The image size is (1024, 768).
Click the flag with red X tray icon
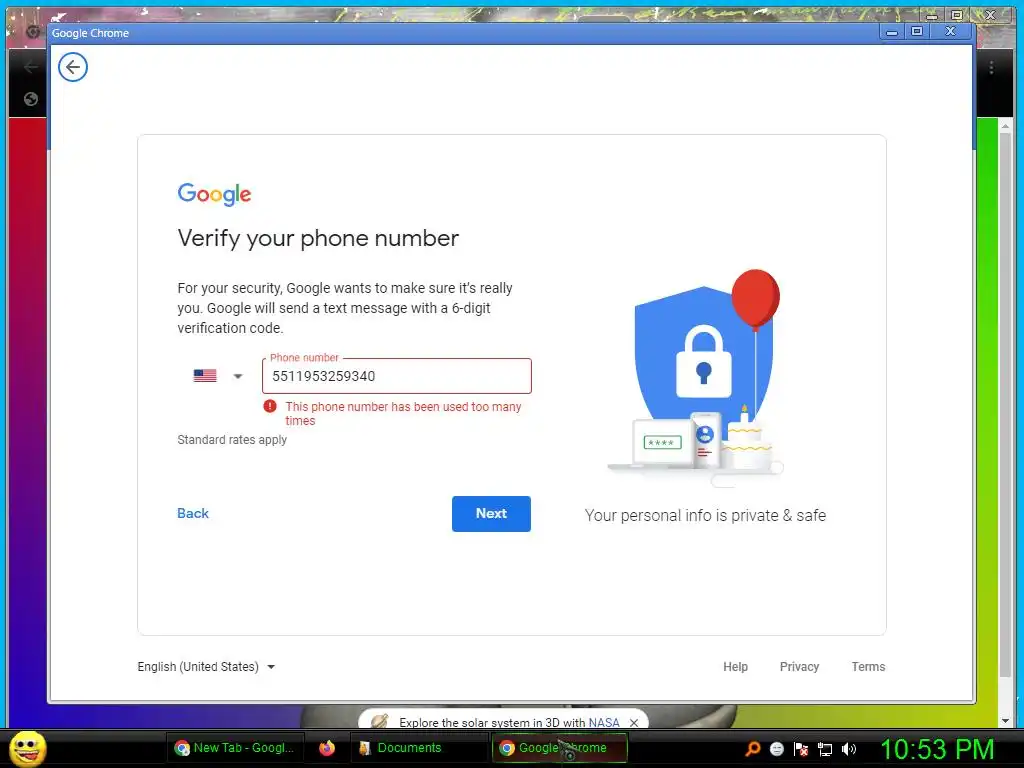801,749
